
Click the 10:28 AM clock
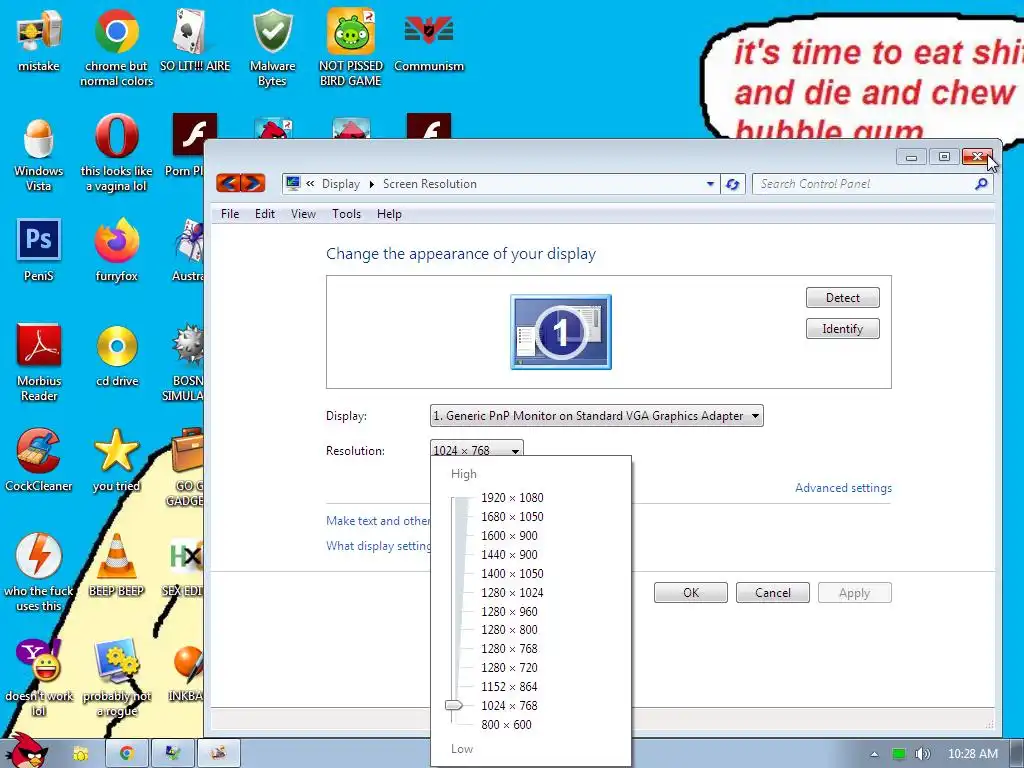pyautogui.click(x=972, y=754)
